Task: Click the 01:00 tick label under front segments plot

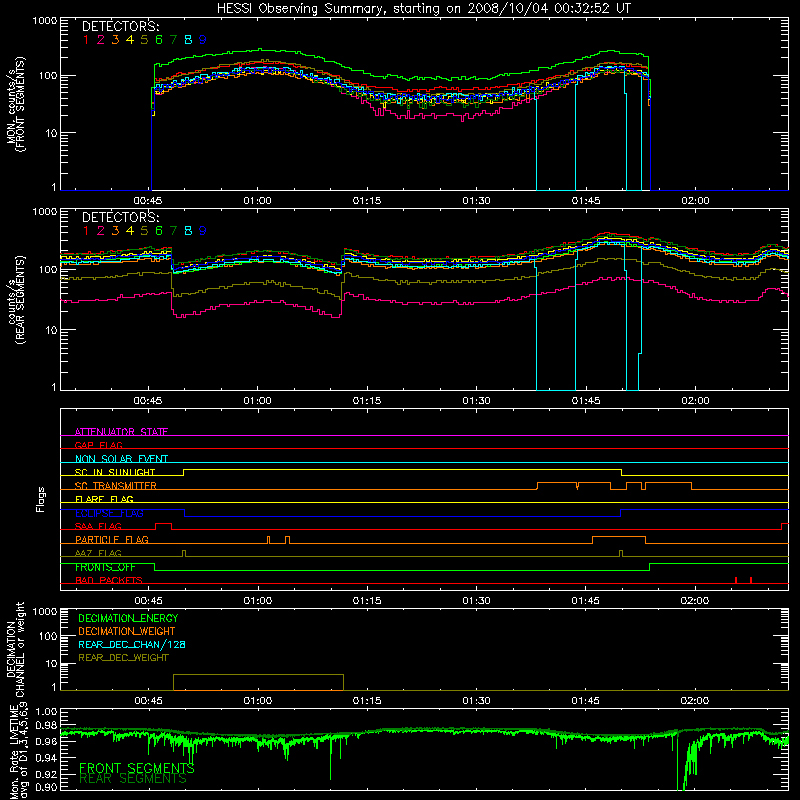Action: 257,201
